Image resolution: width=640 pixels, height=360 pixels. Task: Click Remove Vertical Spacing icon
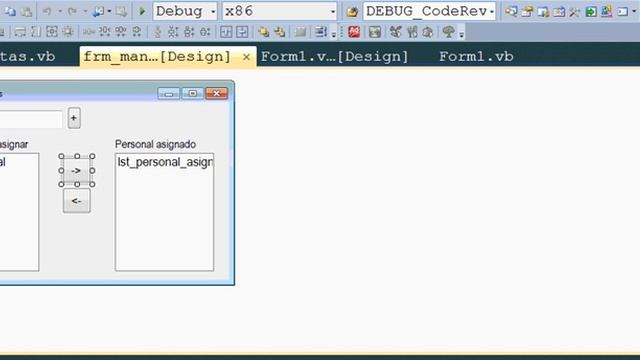coord(205,32)
